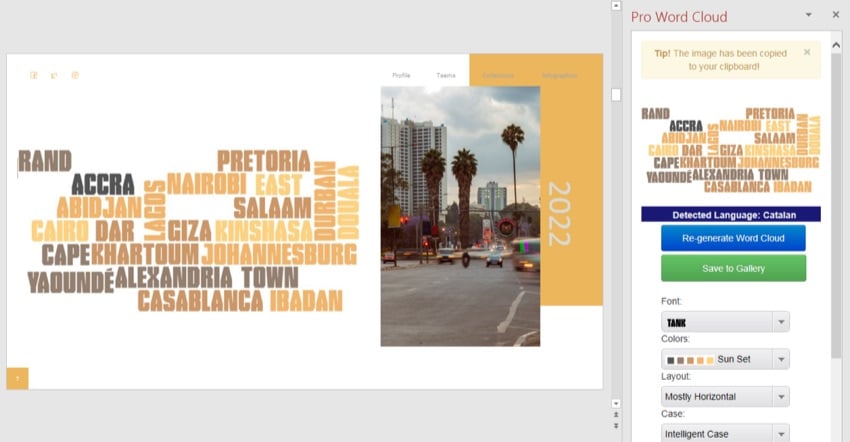The image size is (850, 442).
Task: Go to next slide using the double-down arrow
Action: point(616,426)
